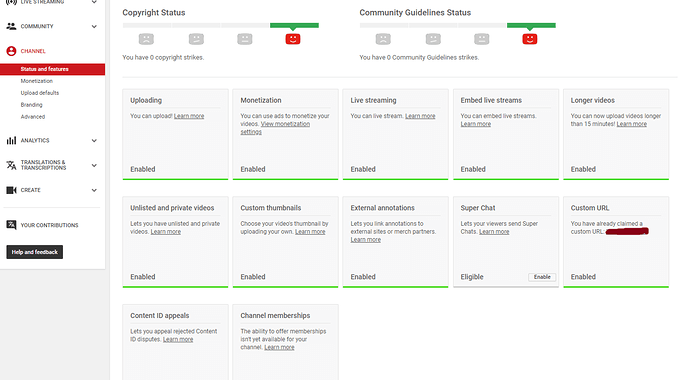This screenshot has width=690, height=380.
Task: Open Learn more in Super Chat card
Action: (x=494, y=232)
